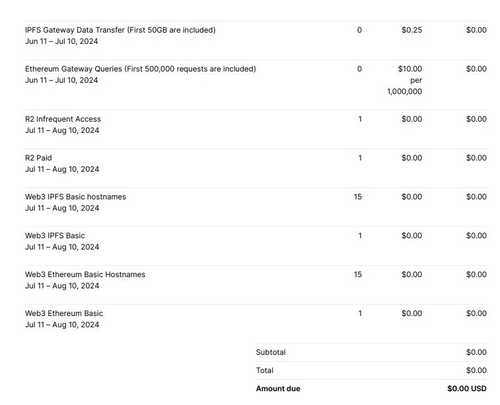Click the $0.00 USD amount due value
The height and width of the screenshot is (405, 500).
click(x=467, y=389)
